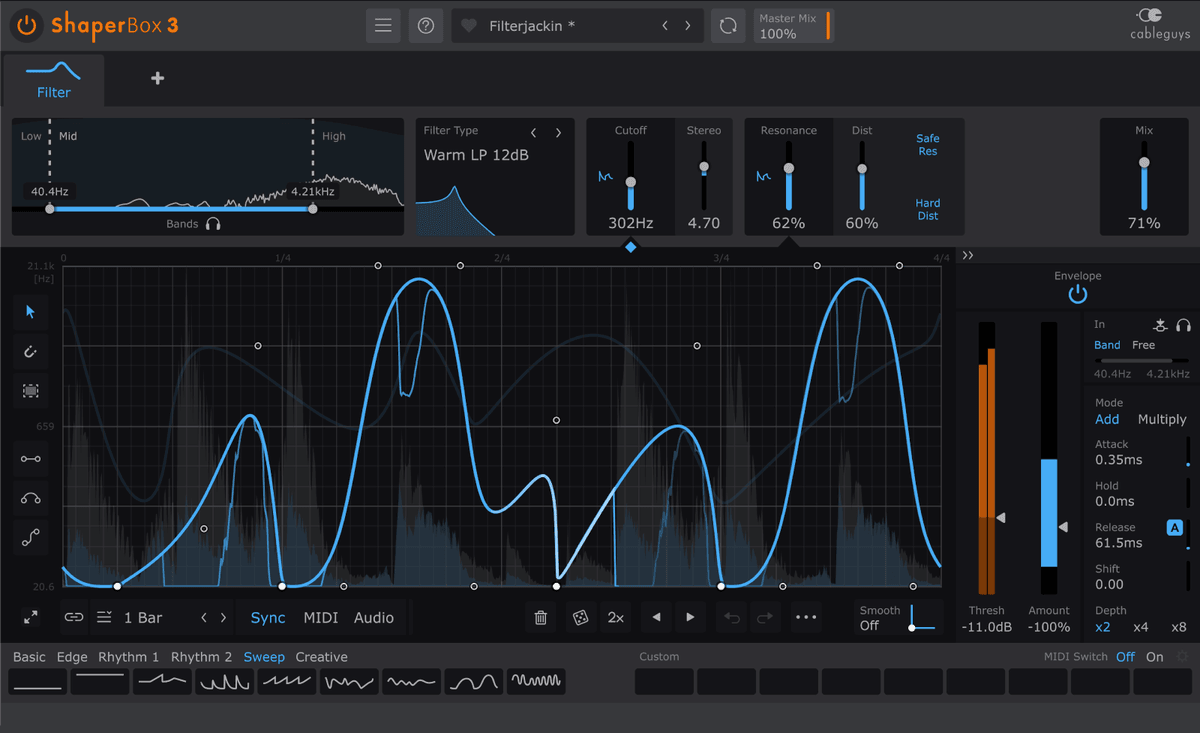Open the hamburger main menu
The width and height of the screenshot is (1200, 733).
(383, 26)
